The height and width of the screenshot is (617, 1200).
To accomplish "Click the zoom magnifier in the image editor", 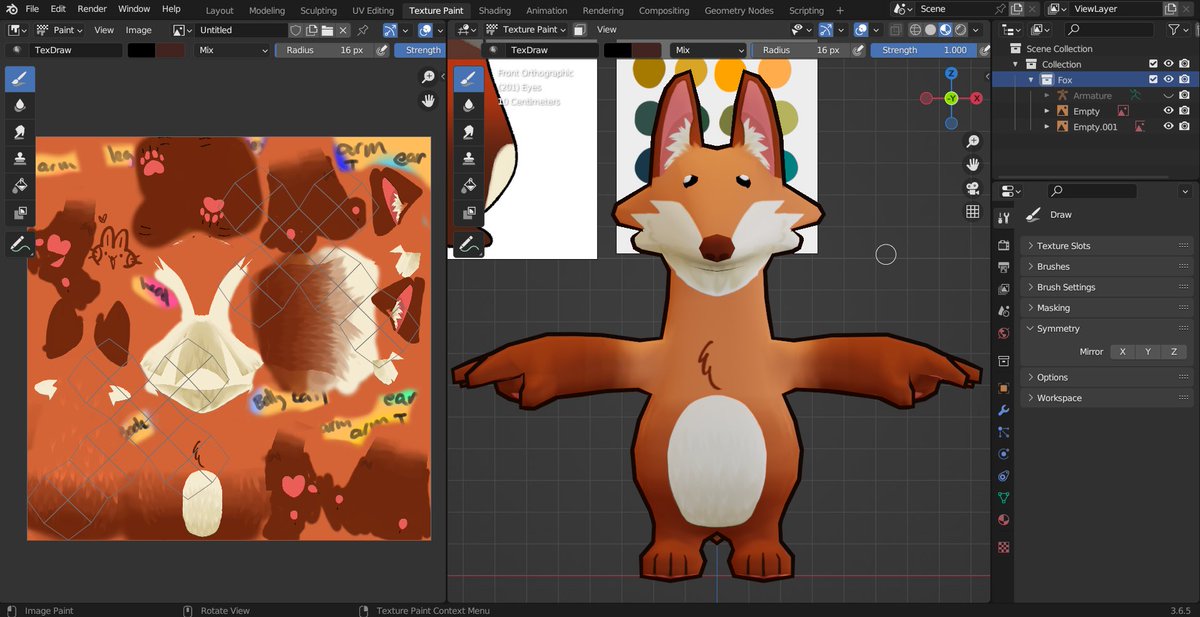I will [x=428, y=77].
